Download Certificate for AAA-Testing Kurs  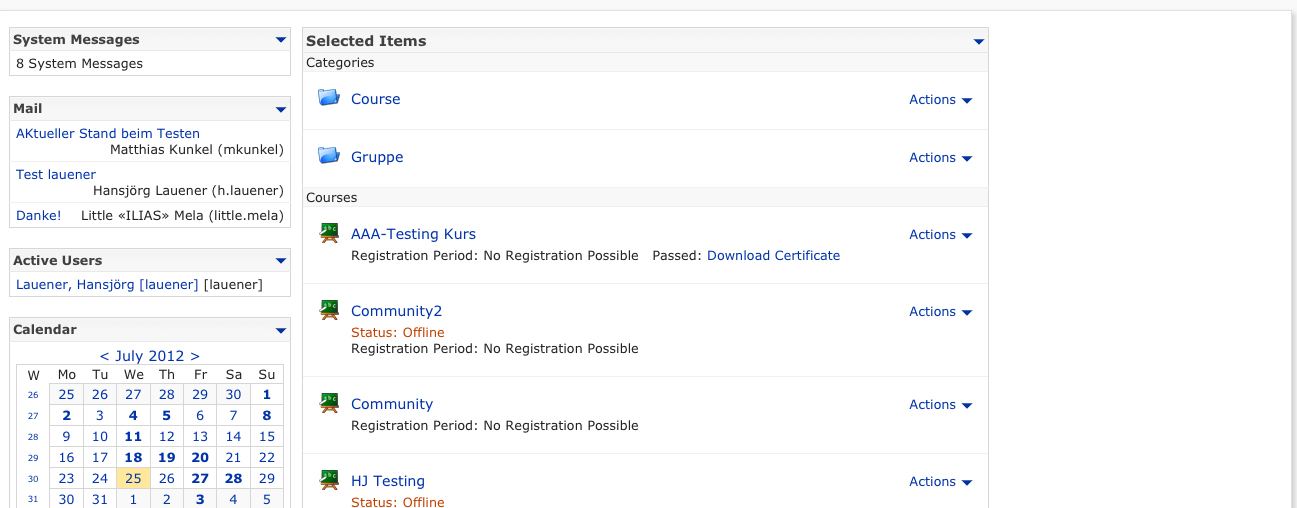tap(773, 255)
